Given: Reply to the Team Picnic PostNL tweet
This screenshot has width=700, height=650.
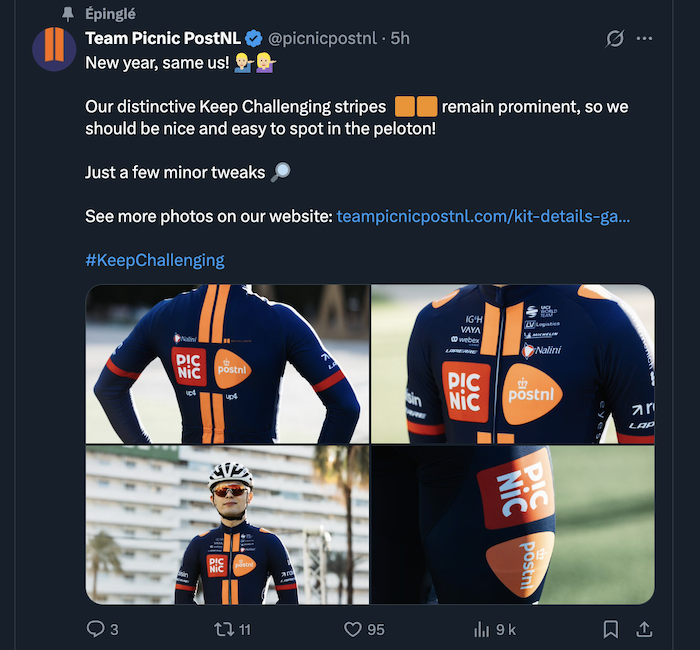Looking at the screenshot, I should (x=96, y=629).
